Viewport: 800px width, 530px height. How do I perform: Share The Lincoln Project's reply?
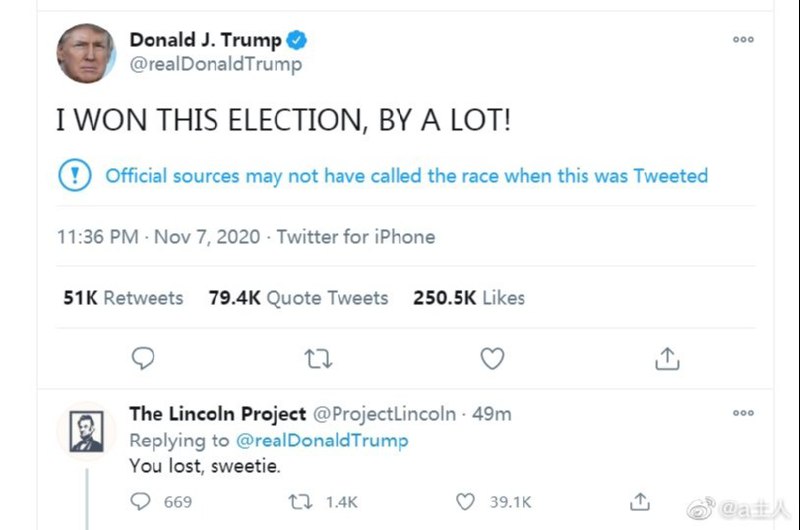click(x=640, y=501)
